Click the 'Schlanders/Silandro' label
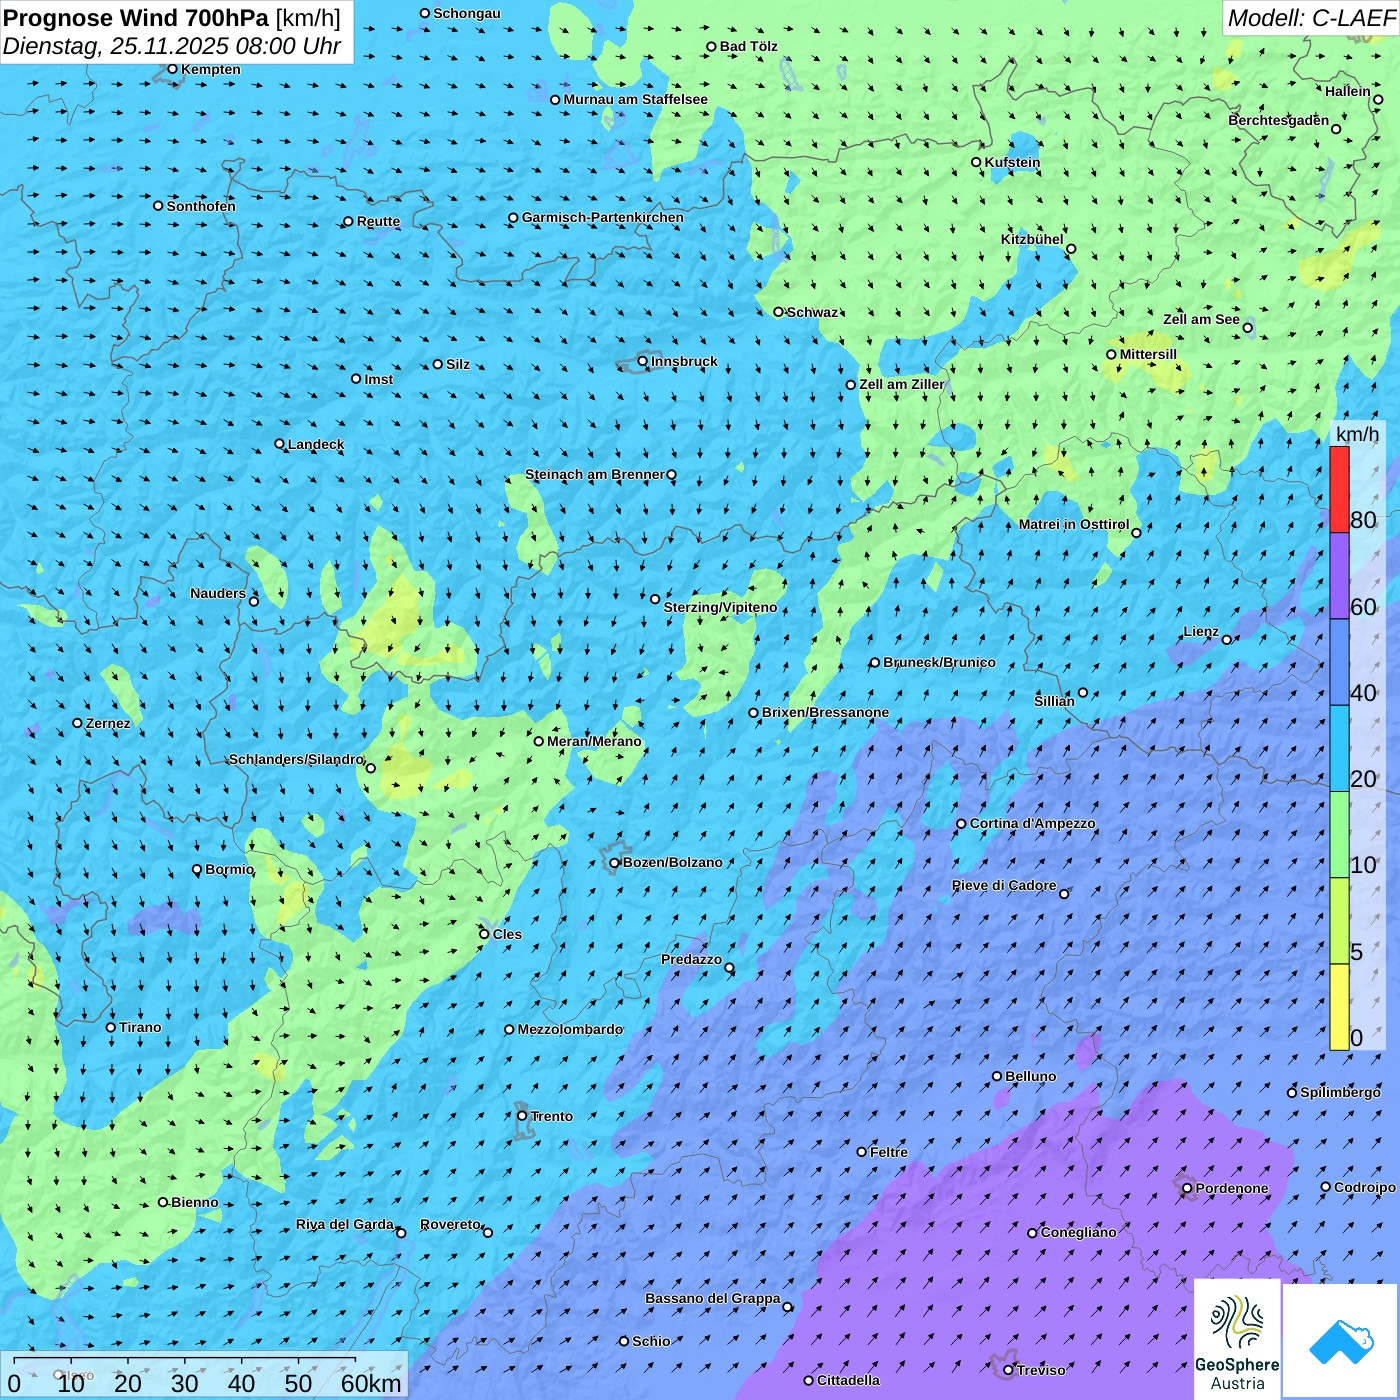1400x1400 pixels. click(x=296, y=759)
